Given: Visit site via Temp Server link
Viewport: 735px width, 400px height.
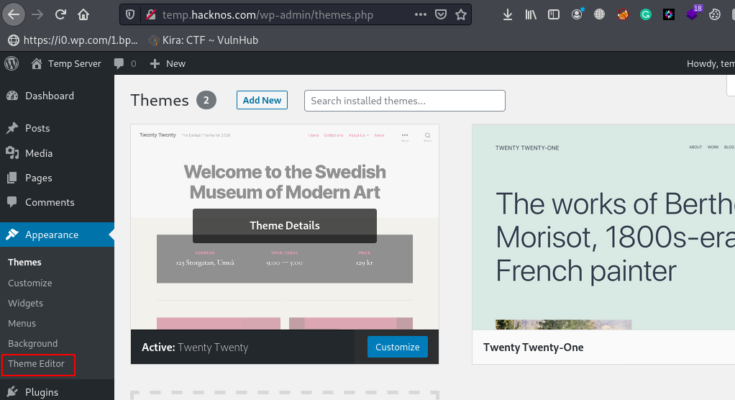Looking at the screenshot, I should [66, 63].
